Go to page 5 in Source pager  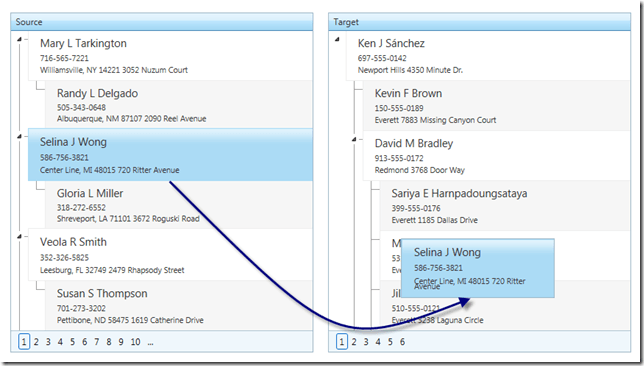[72, 342]
